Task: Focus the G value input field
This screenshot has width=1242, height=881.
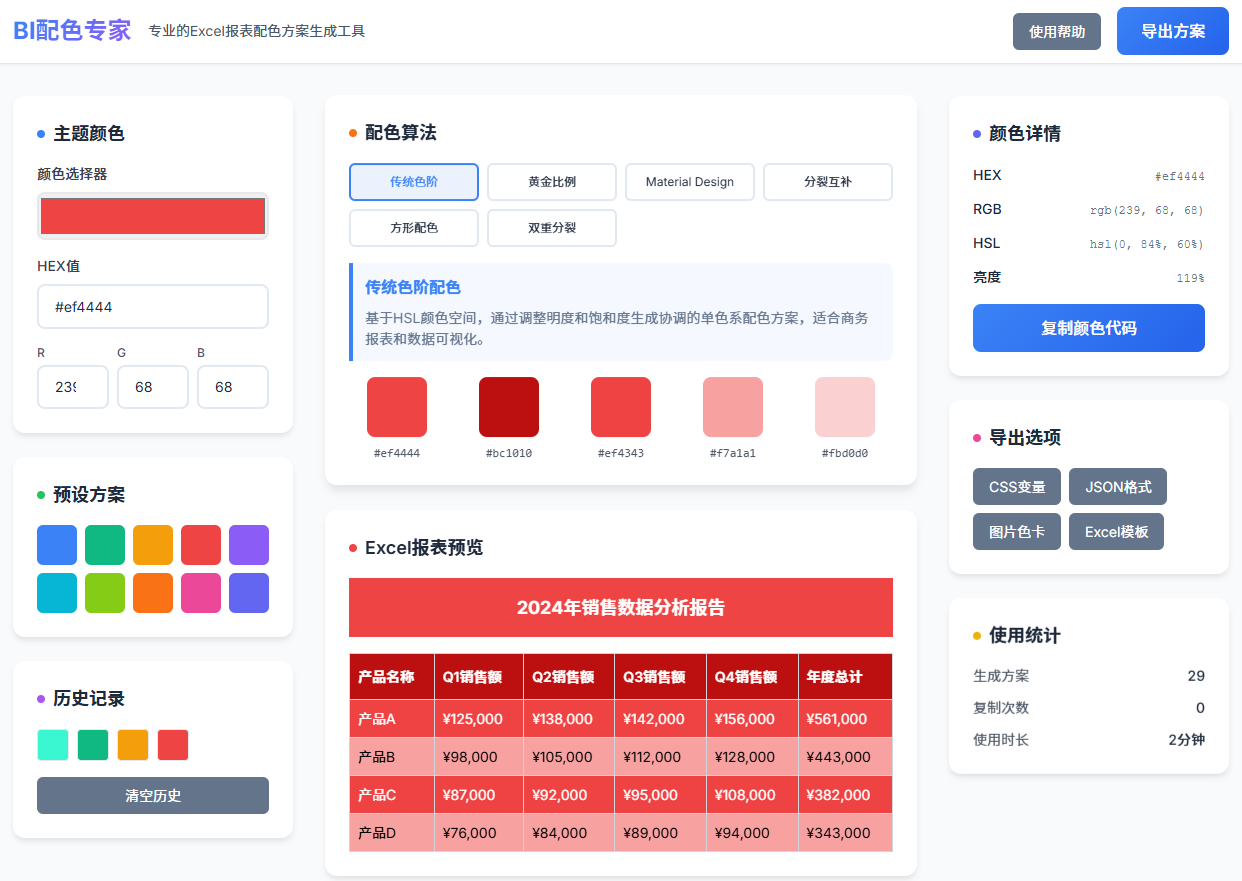Action: (x=153, y=387)
